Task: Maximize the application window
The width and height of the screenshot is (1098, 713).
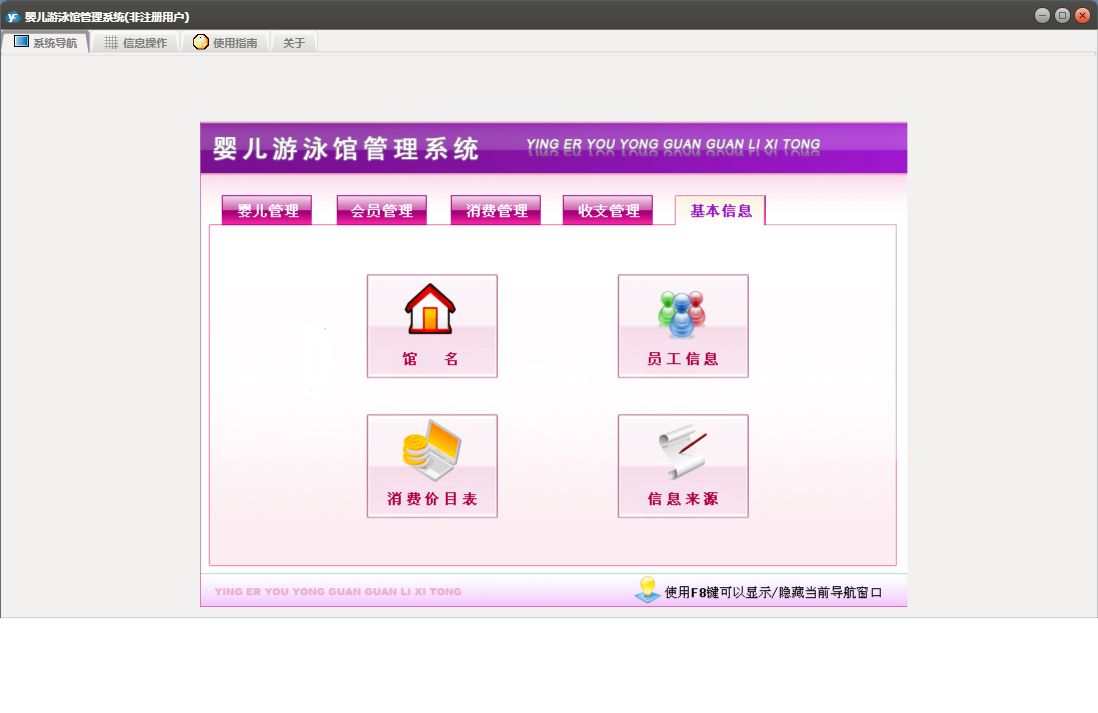Action: point(1062,15)
